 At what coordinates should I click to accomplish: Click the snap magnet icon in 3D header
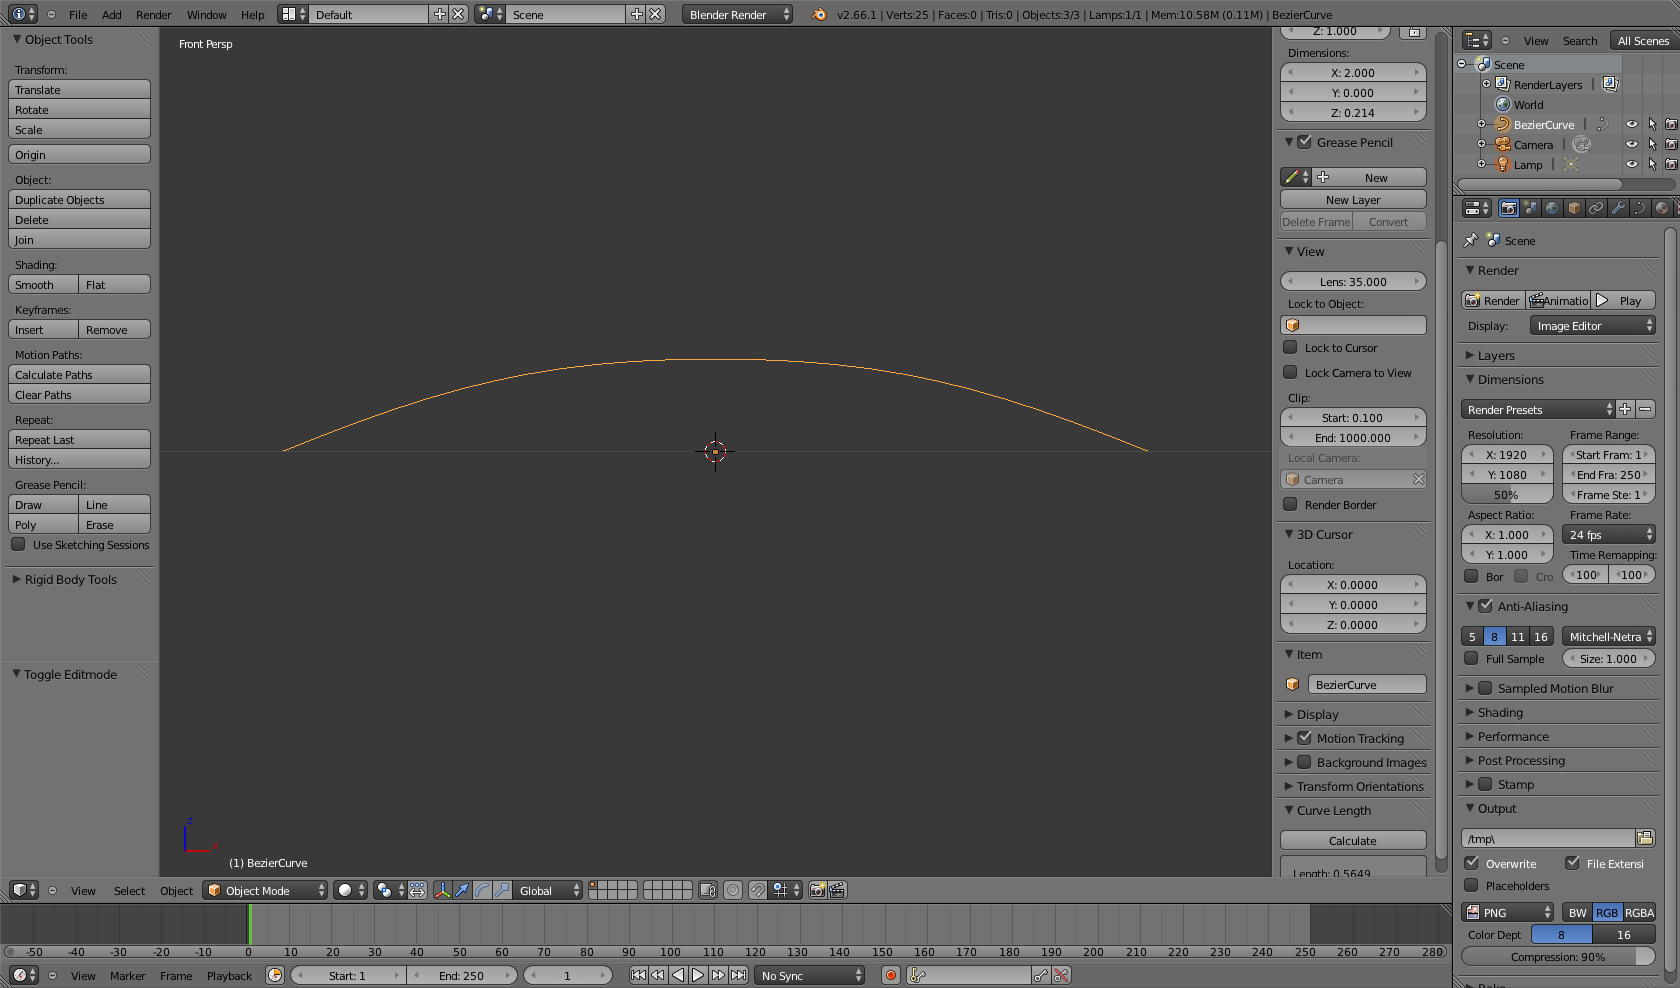[x=758, y=890]
